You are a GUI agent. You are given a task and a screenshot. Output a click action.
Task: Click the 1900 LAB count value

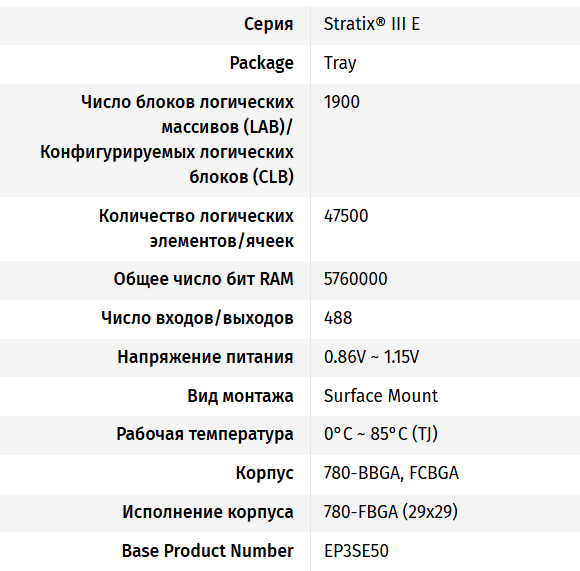click(341, 102)
